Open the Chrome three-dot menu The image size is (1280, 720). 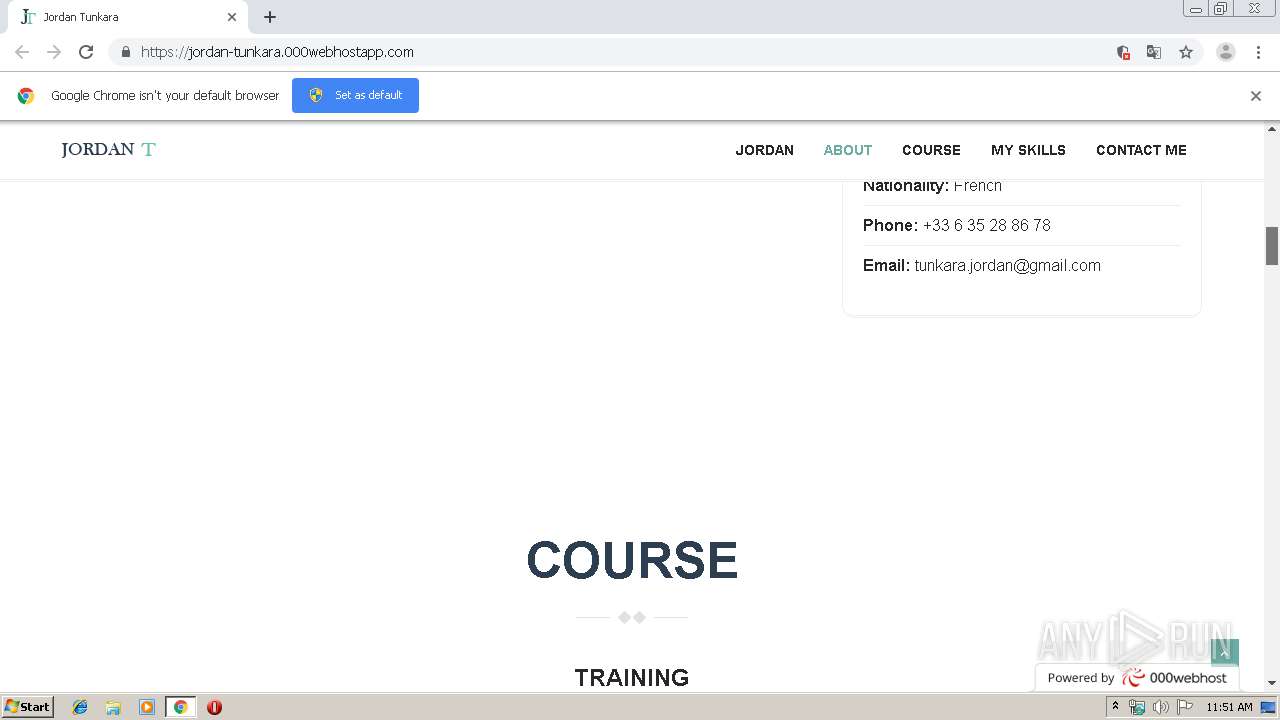coord(1258,52)
